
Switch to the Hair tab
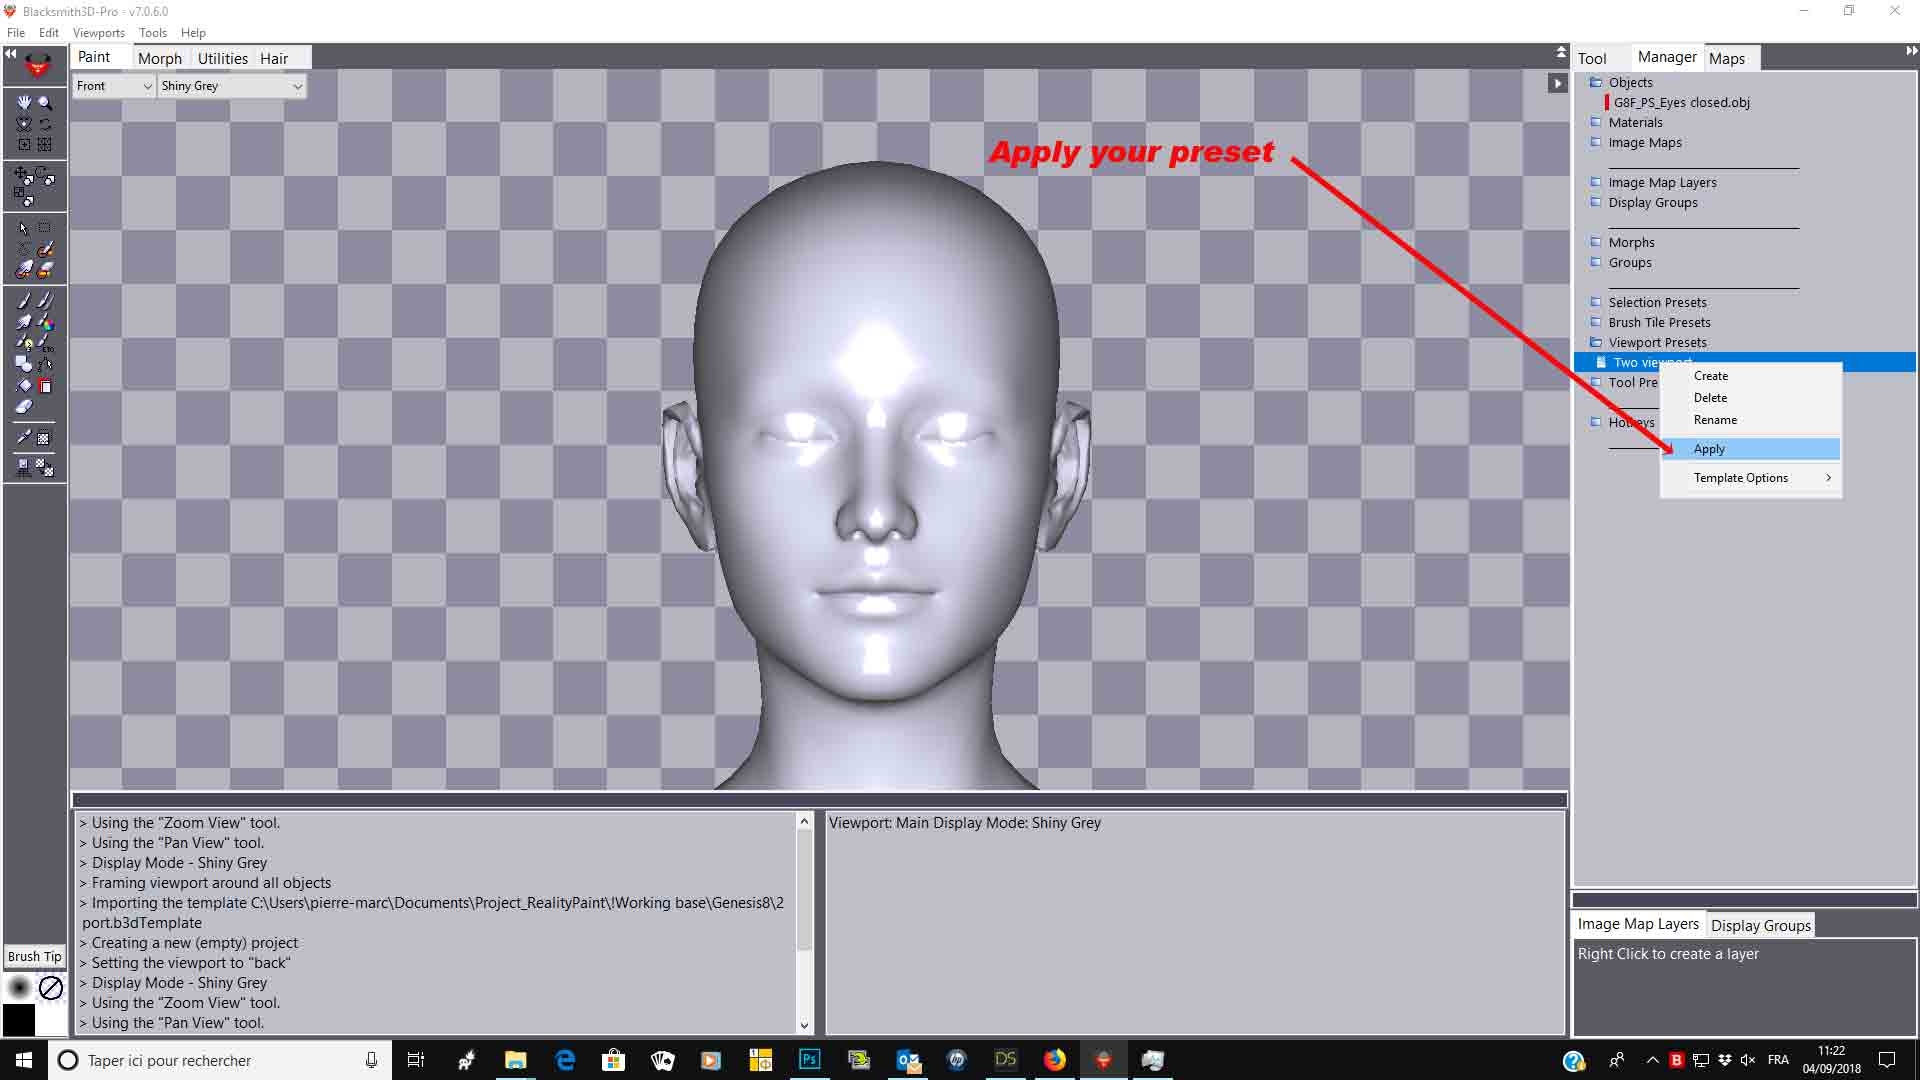(274, 58)
